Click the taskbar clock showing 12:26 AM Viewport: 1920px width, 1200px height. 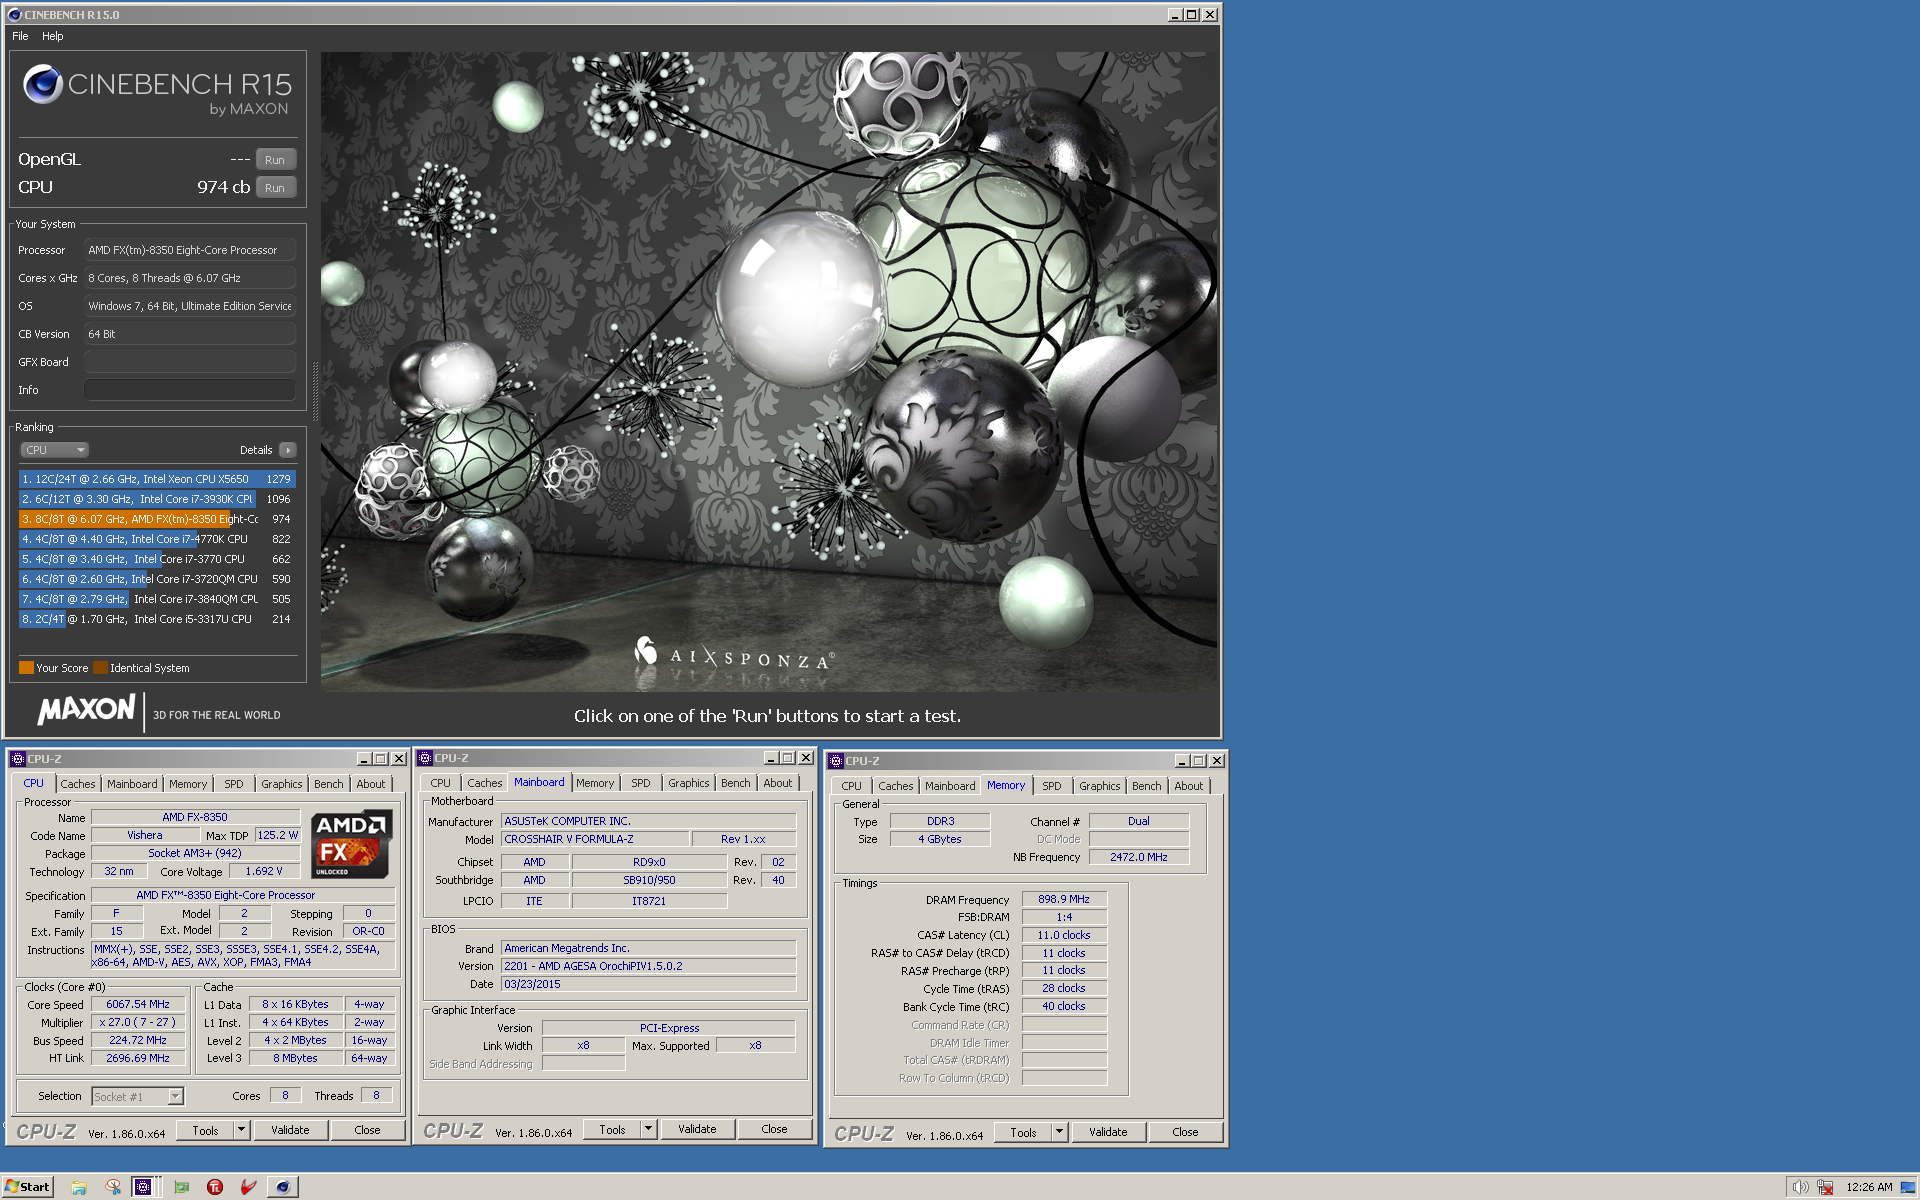[x=1868, y=1187]
